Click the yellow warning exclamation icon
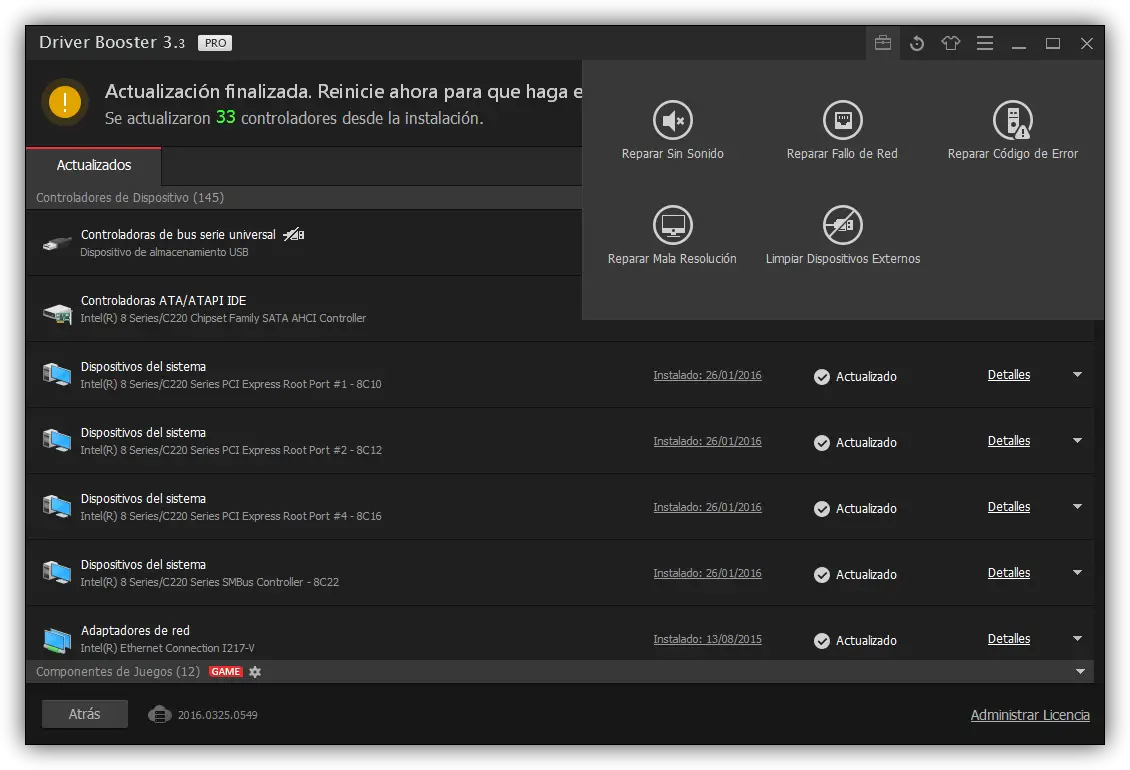This screenshot has height=770, width=1130. [65, 102]
